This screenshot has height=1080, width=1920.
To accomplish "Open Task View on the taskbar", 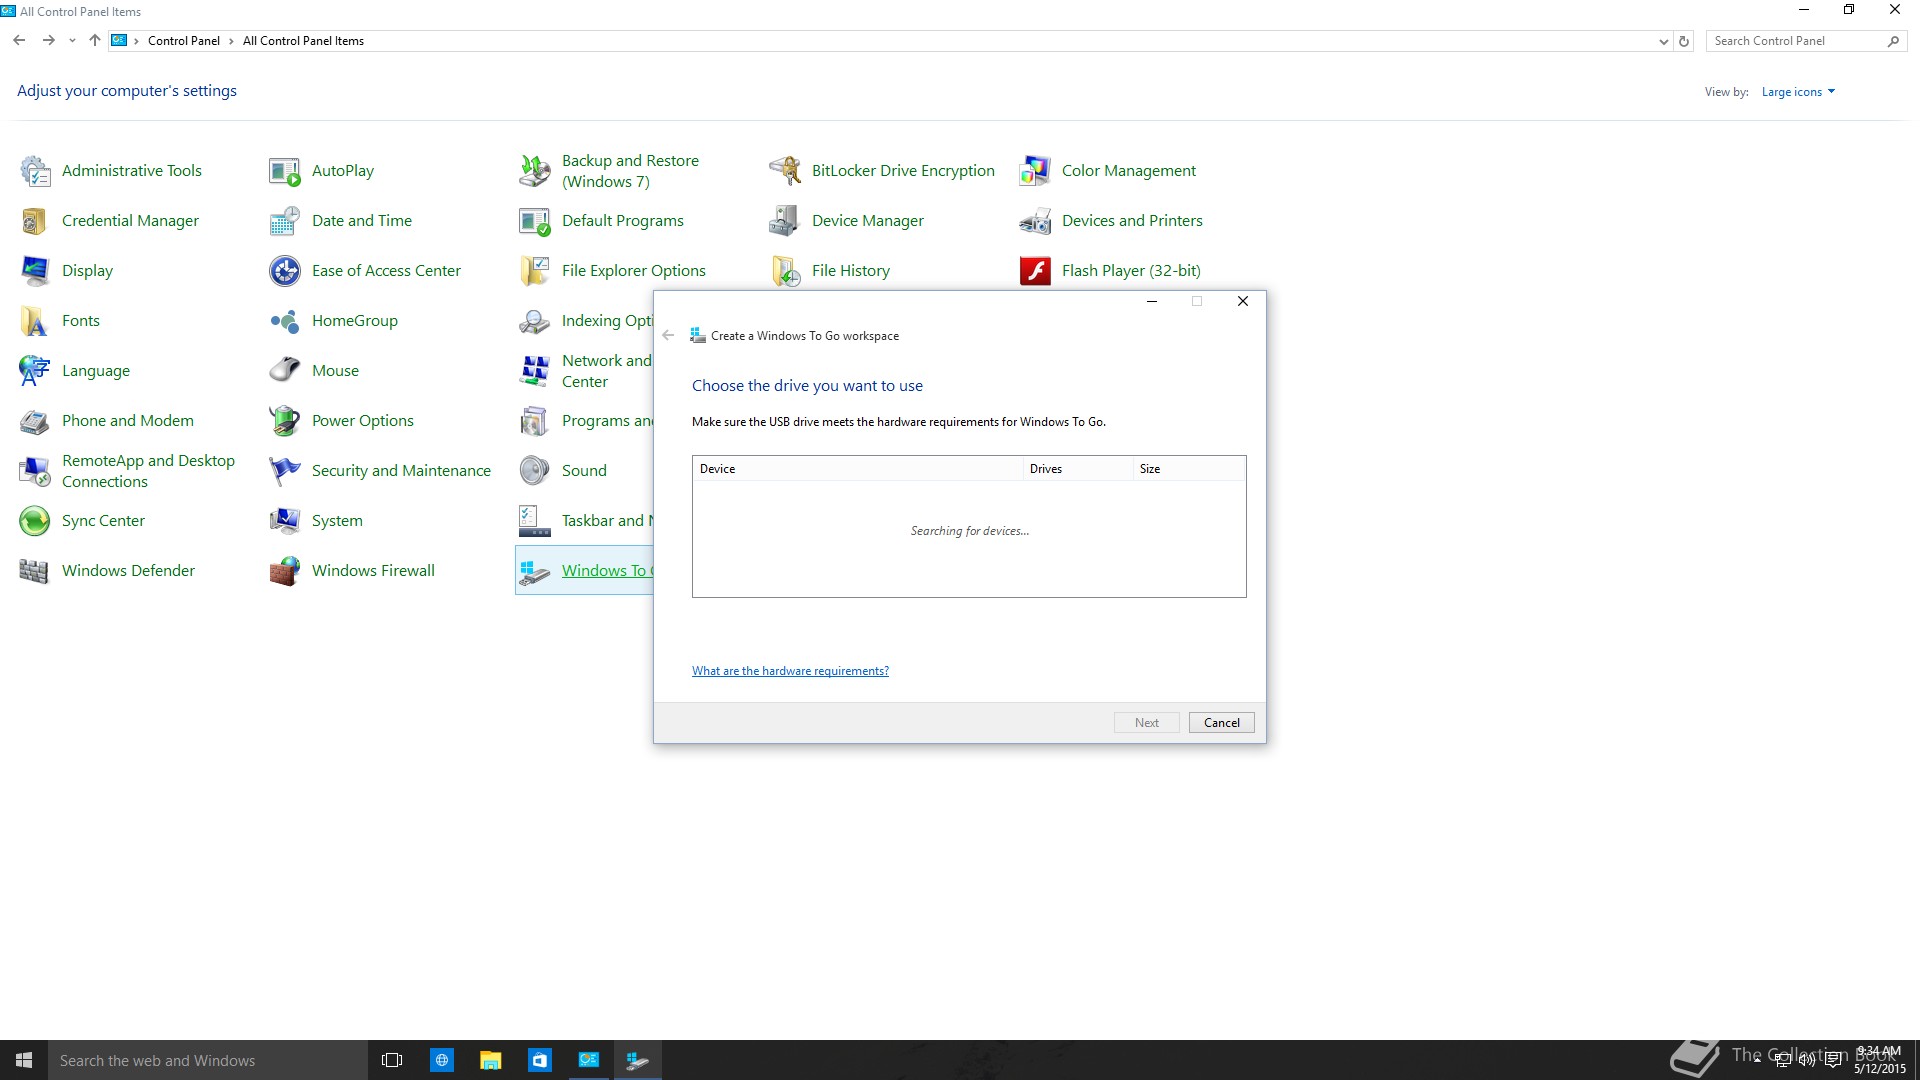I will point(392,1060).
